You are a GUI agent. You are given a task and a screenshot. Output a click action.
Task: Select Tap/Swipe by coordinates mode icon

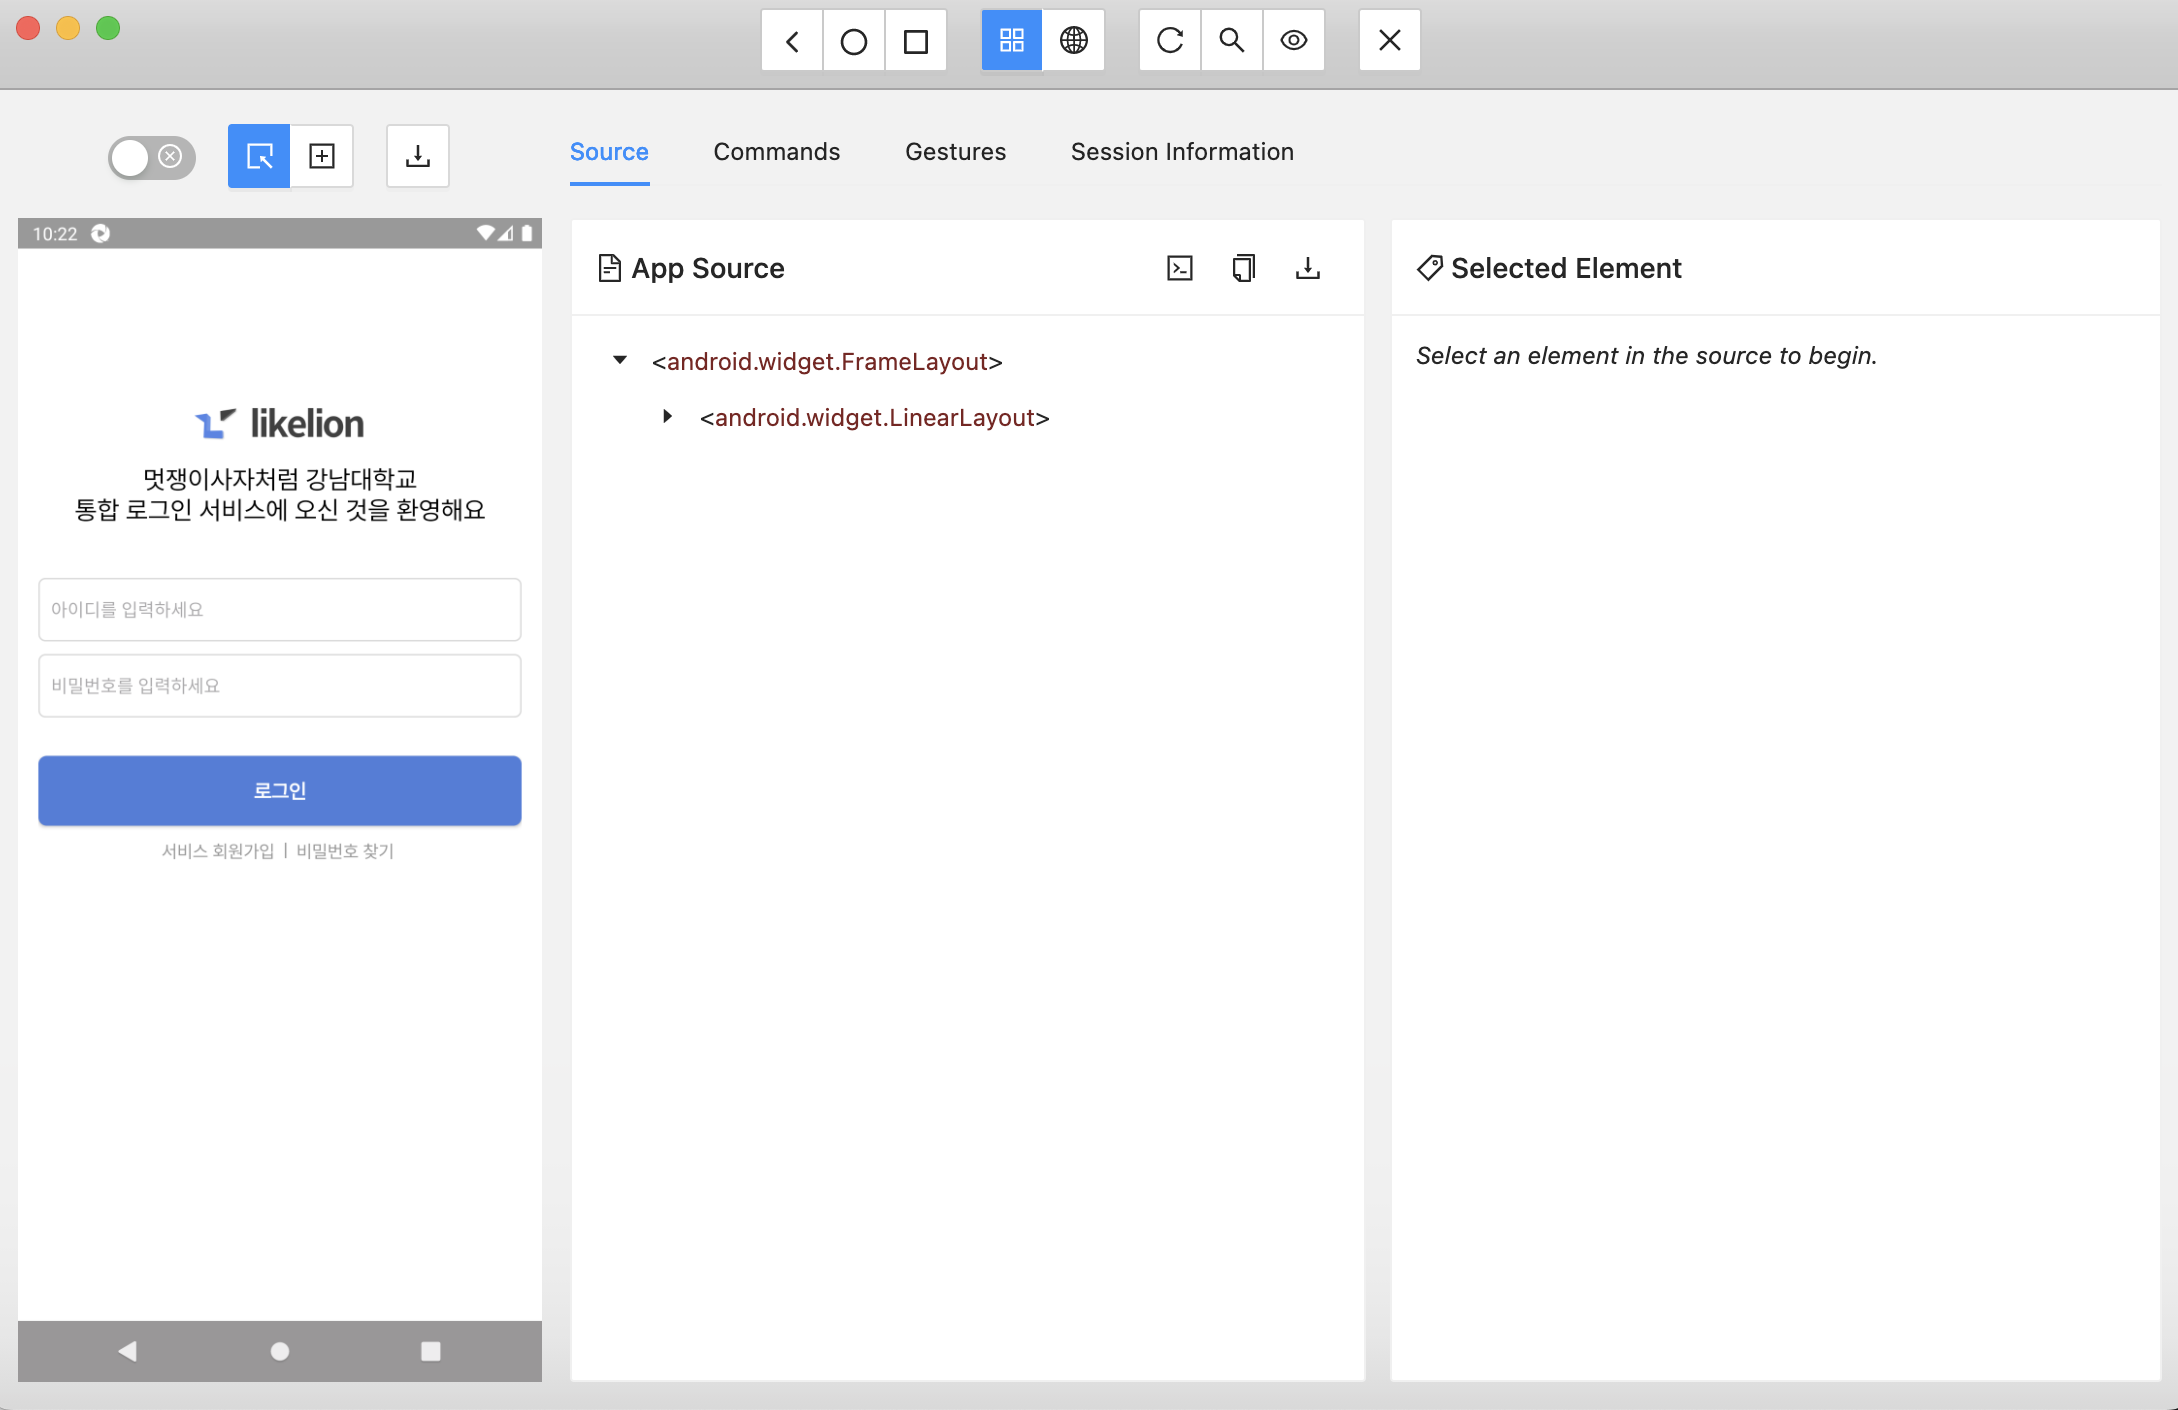tap(321, 156)
